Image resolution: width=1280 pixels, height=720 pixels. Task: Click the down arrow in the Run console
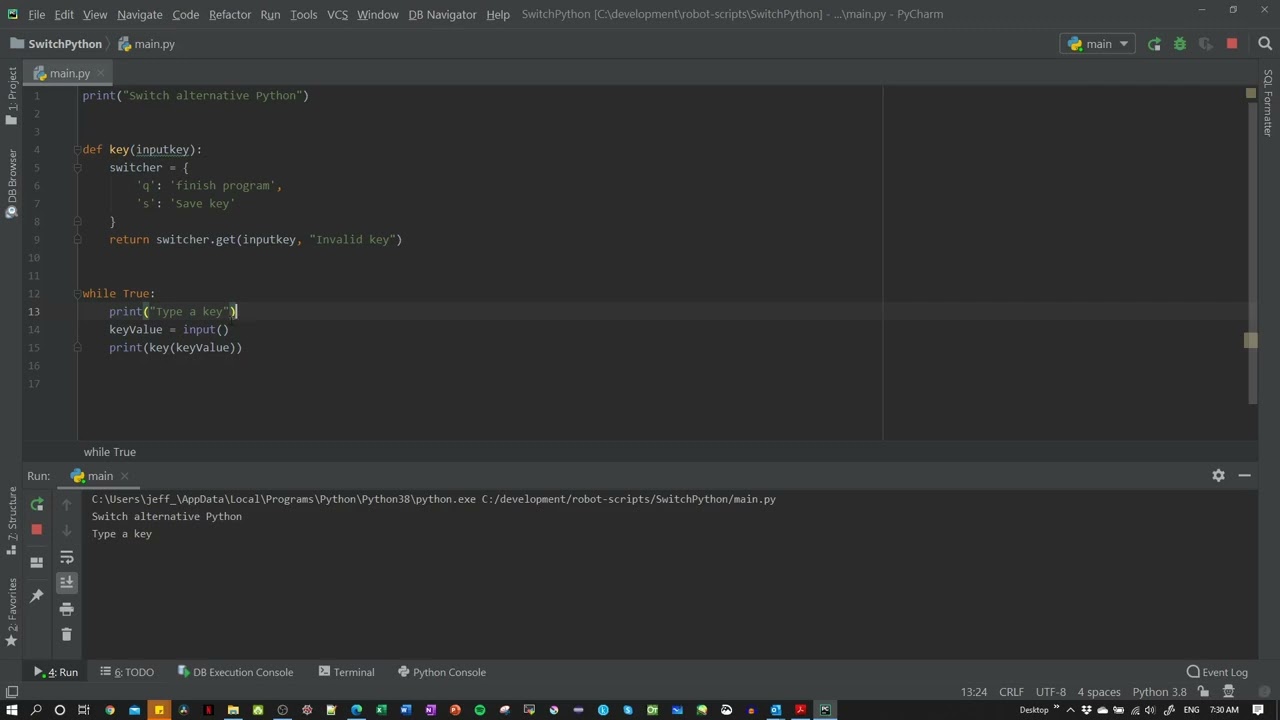tap(67, 531)
